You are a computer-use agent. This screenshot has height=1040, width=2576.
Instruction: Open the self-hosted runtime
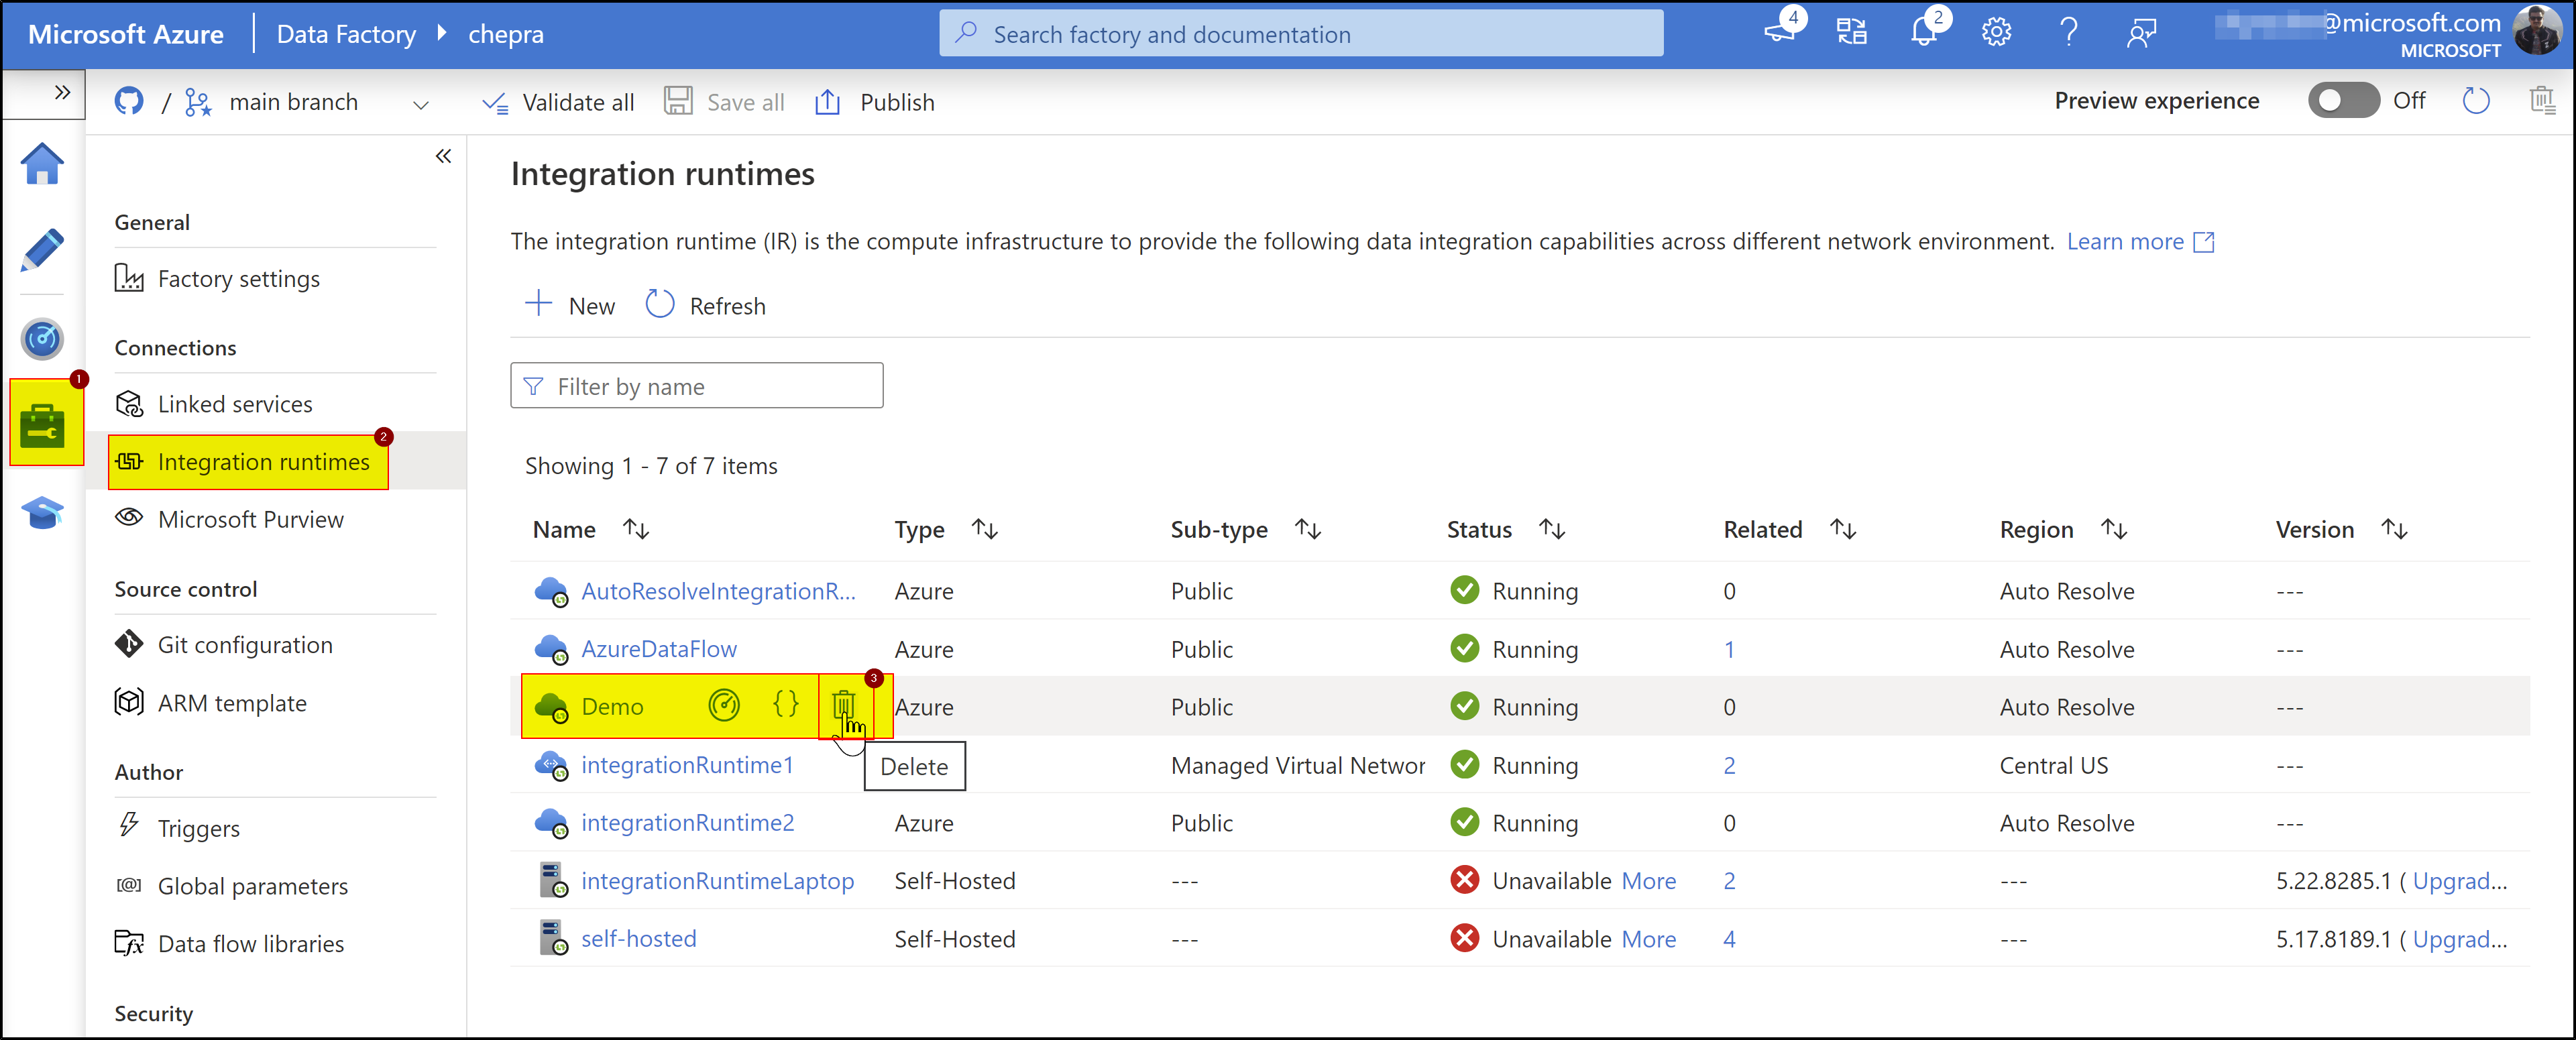point(638,939)
